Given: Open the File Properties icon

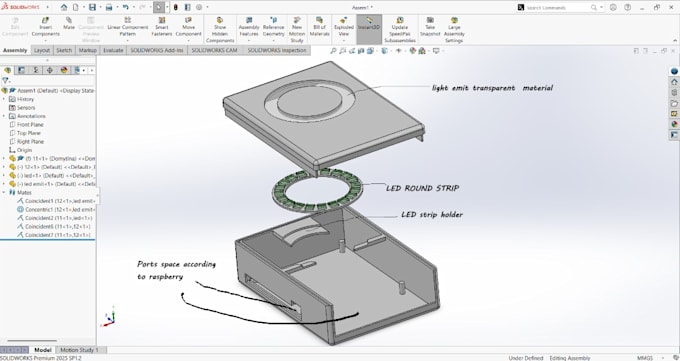Looking at the screenshot, I should click(x=187, y=7).
